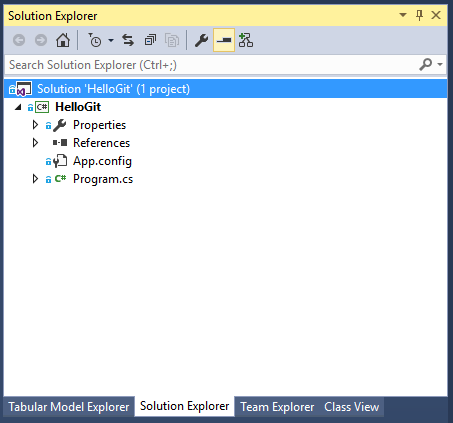
Task: Expand the Properties node
Action: pos(35,125)
